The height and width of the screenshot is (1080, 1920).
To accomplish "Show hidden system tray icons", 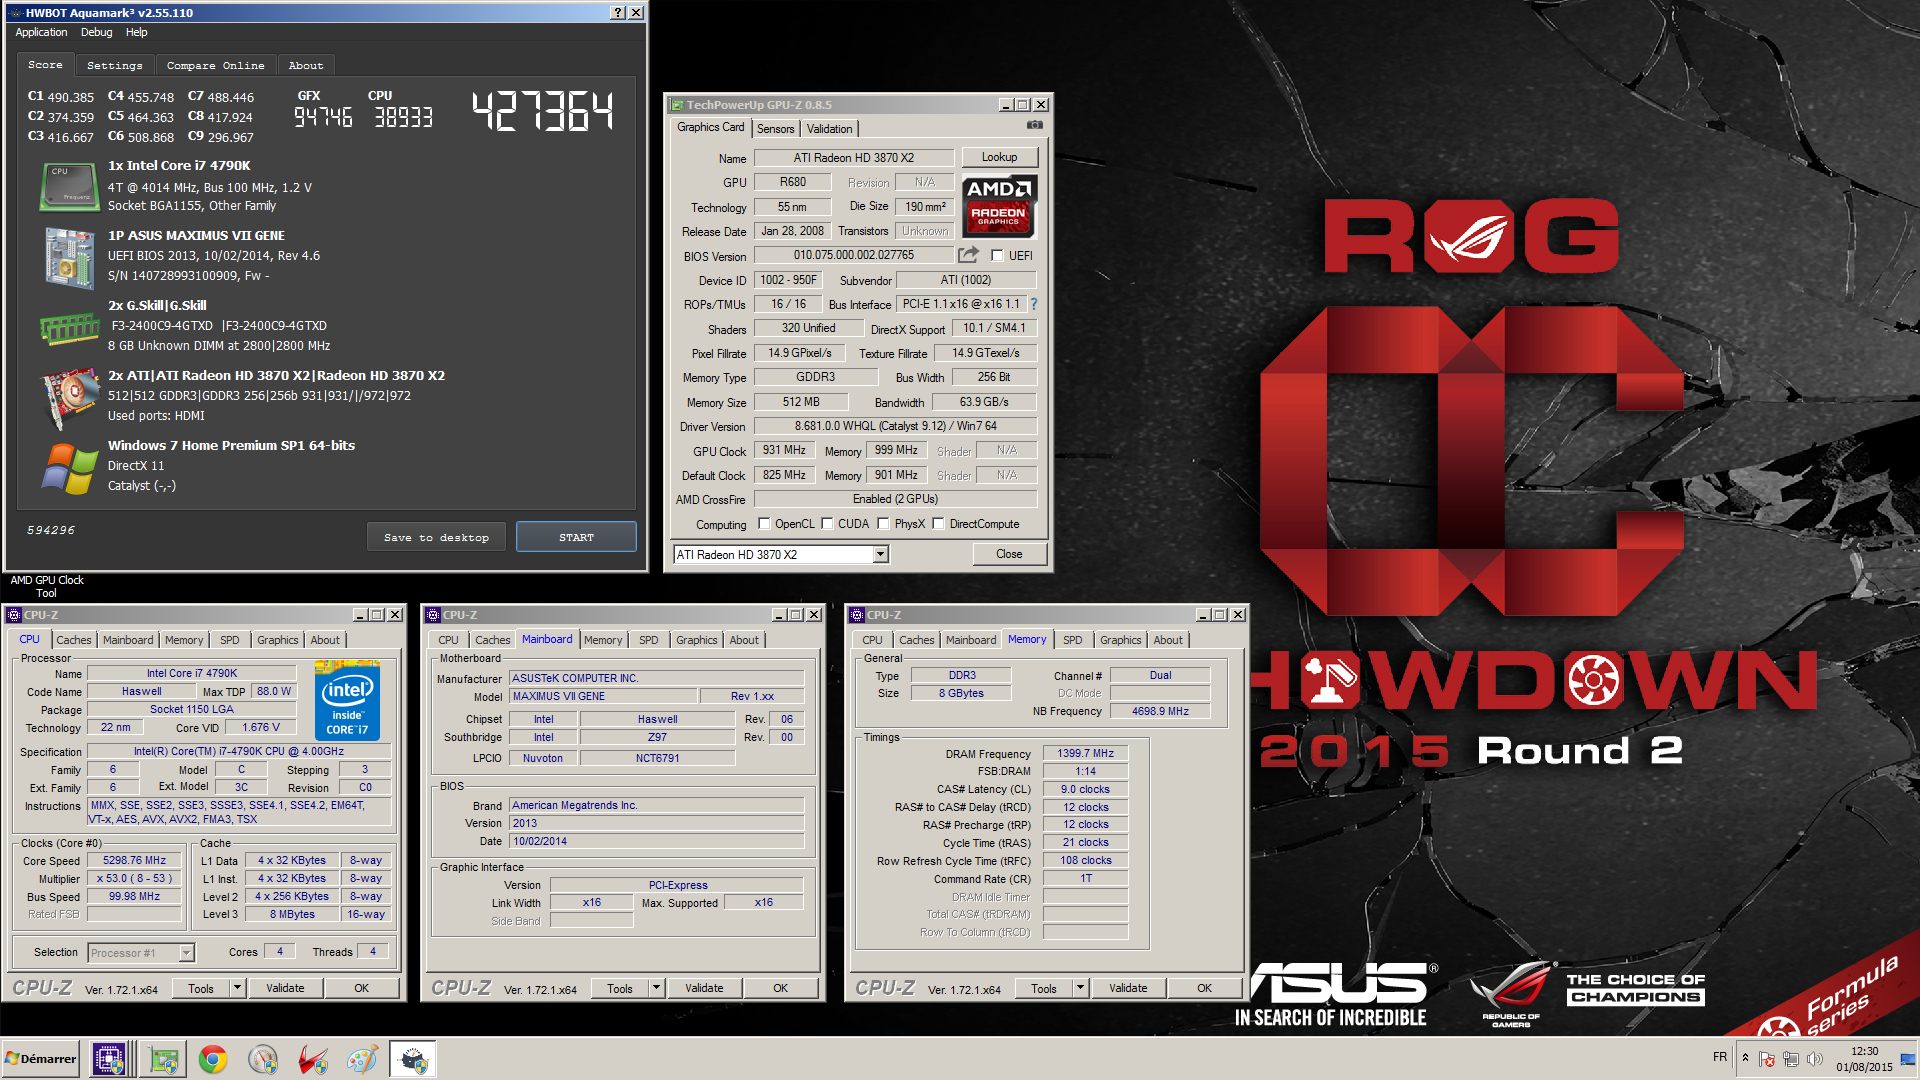I will (1745, 1058).
